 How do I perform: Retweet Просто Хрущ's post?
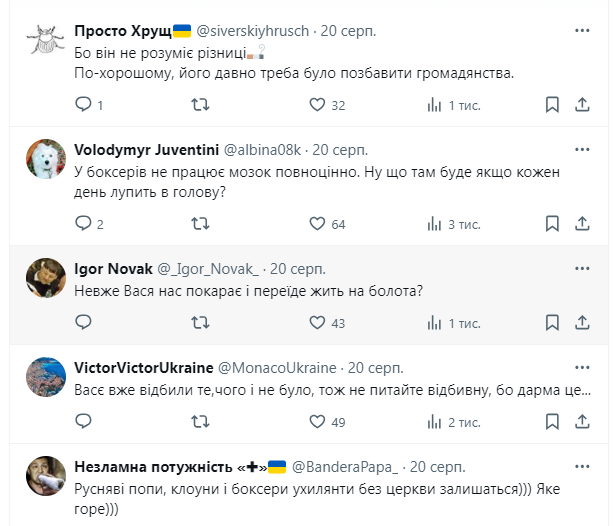(200, 104)
